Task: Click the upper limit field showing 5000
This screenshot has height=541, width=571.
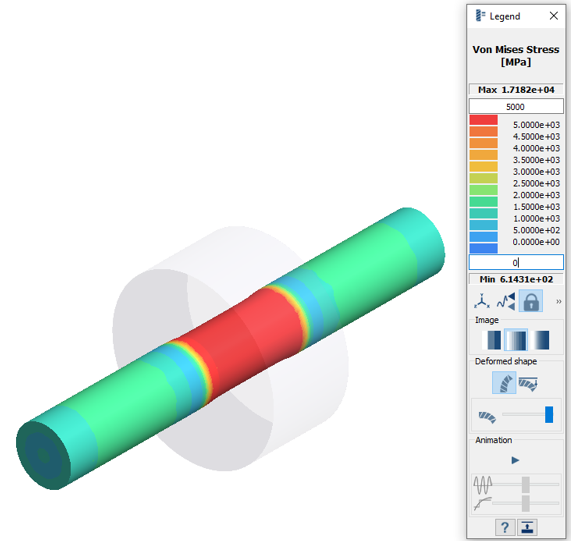Action: click(x=516, y=107)
